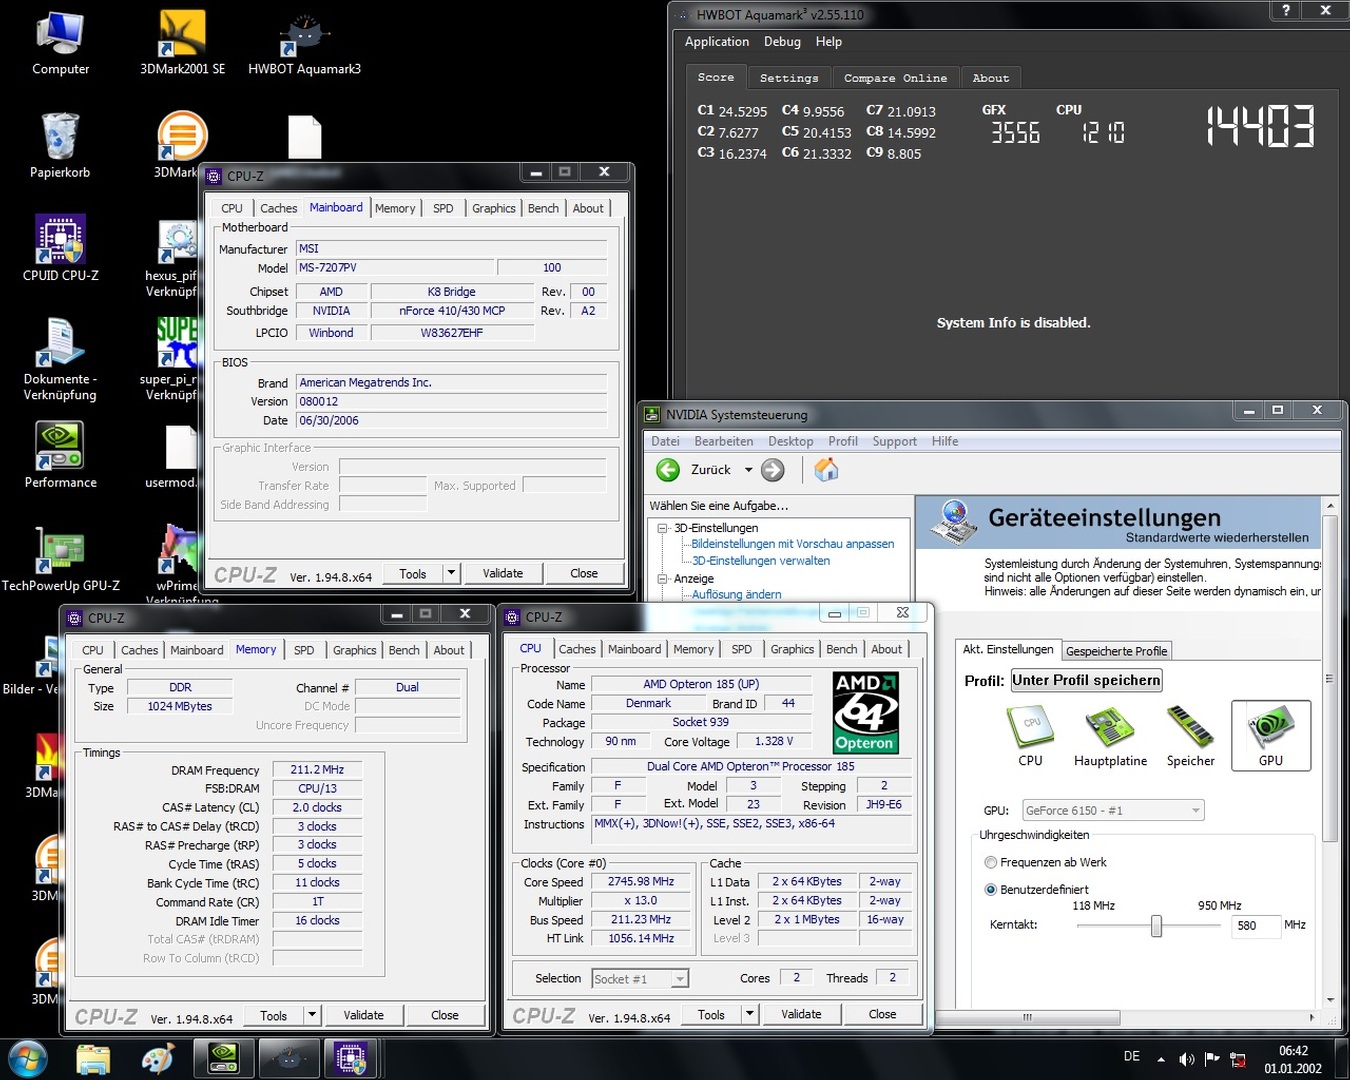Image resolution: width=1350 pixels, height=1080 pixels.
Task: Click the Kerntakt MHz value field
Action: click(1257, 926)
